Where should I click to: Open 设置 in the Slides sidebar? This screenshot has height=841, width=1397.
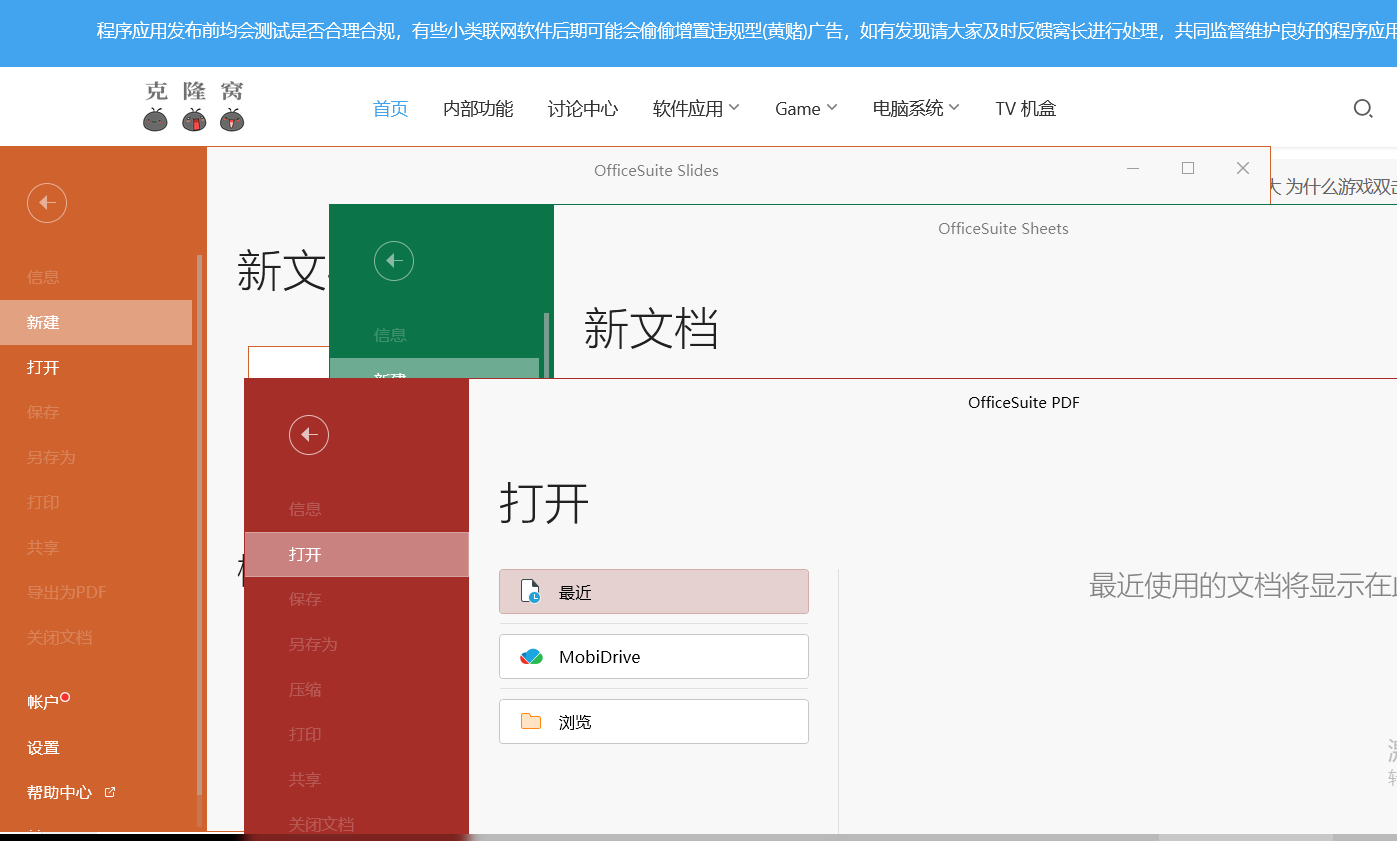(x=43, y=747)
